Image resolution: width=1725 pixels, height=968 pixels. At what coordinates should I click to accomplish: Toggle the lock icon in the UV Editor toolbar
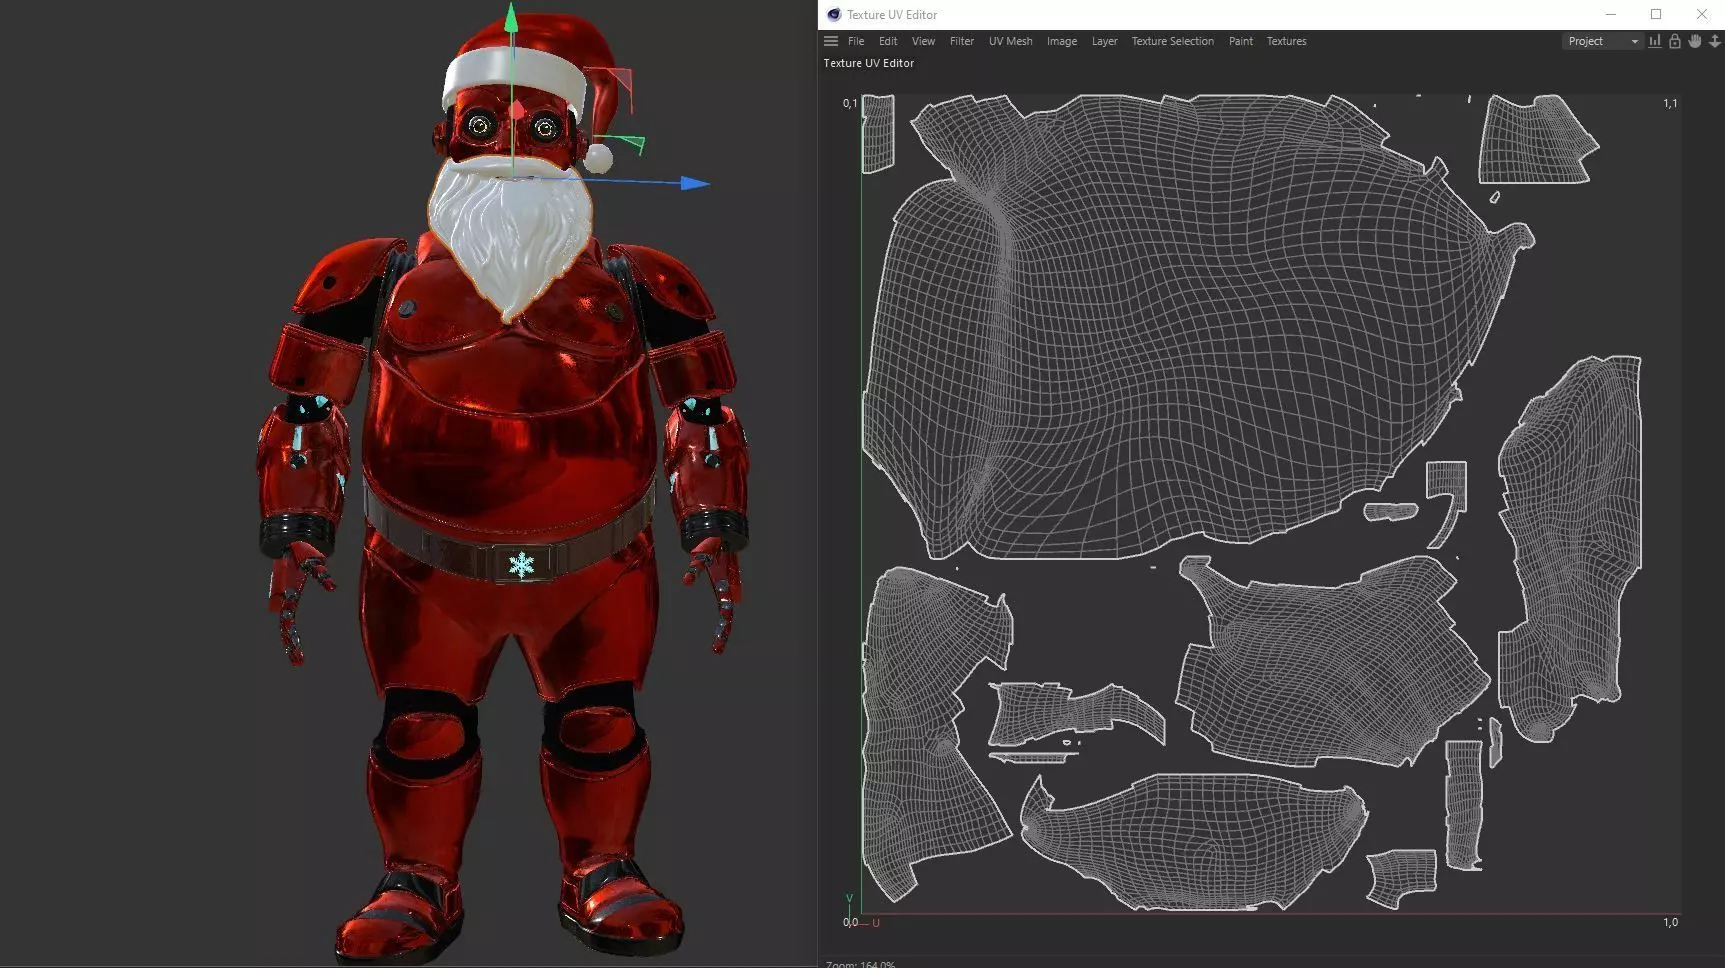(1675, 41)
